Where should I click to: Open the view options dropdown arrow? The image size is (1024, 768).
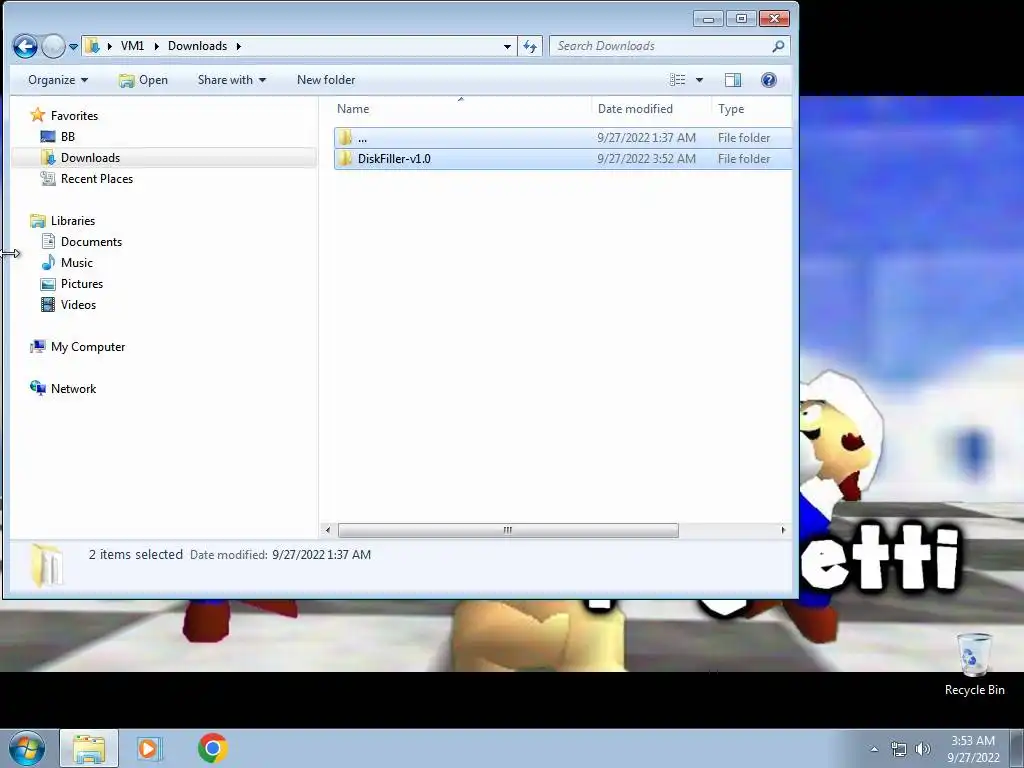699,80
